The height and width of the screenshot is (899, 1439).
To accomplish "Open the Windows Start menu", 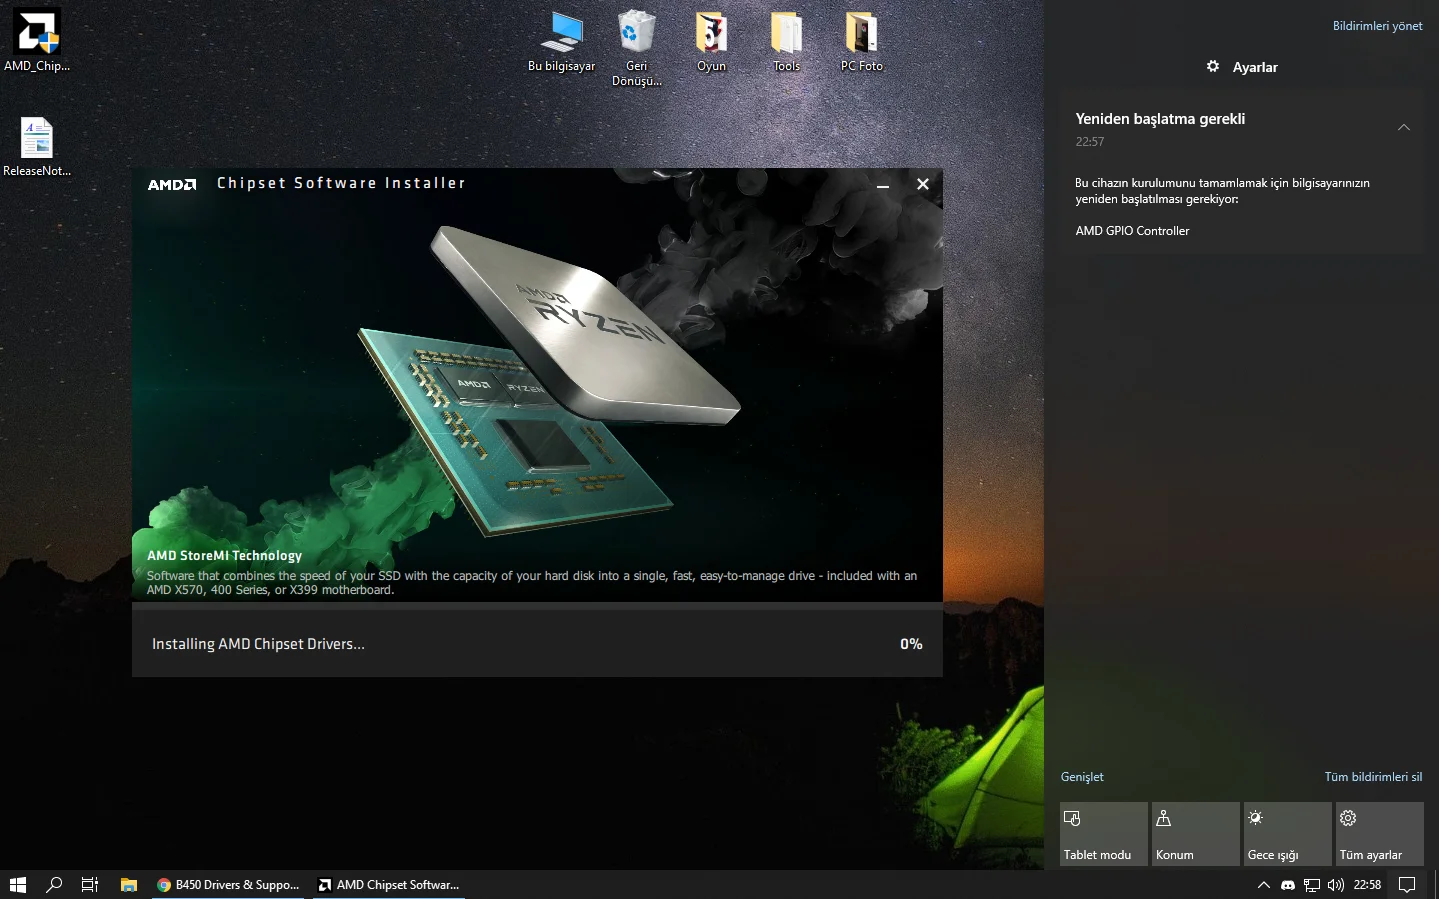I will click(x=17, y=885).
